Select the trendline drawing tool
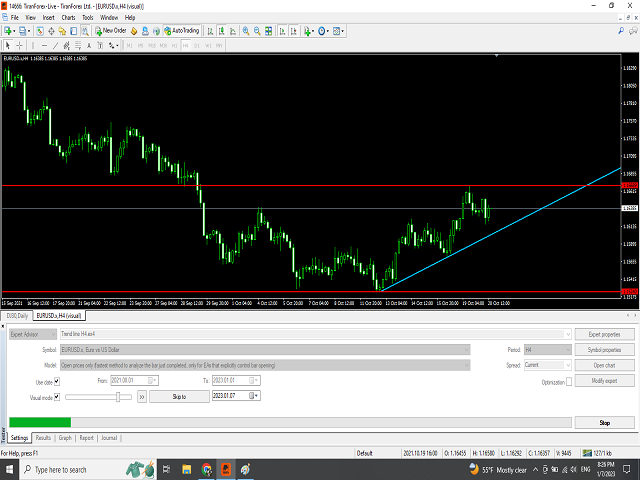Viewport: 640px width, 480px height. (x=56, y=45)
